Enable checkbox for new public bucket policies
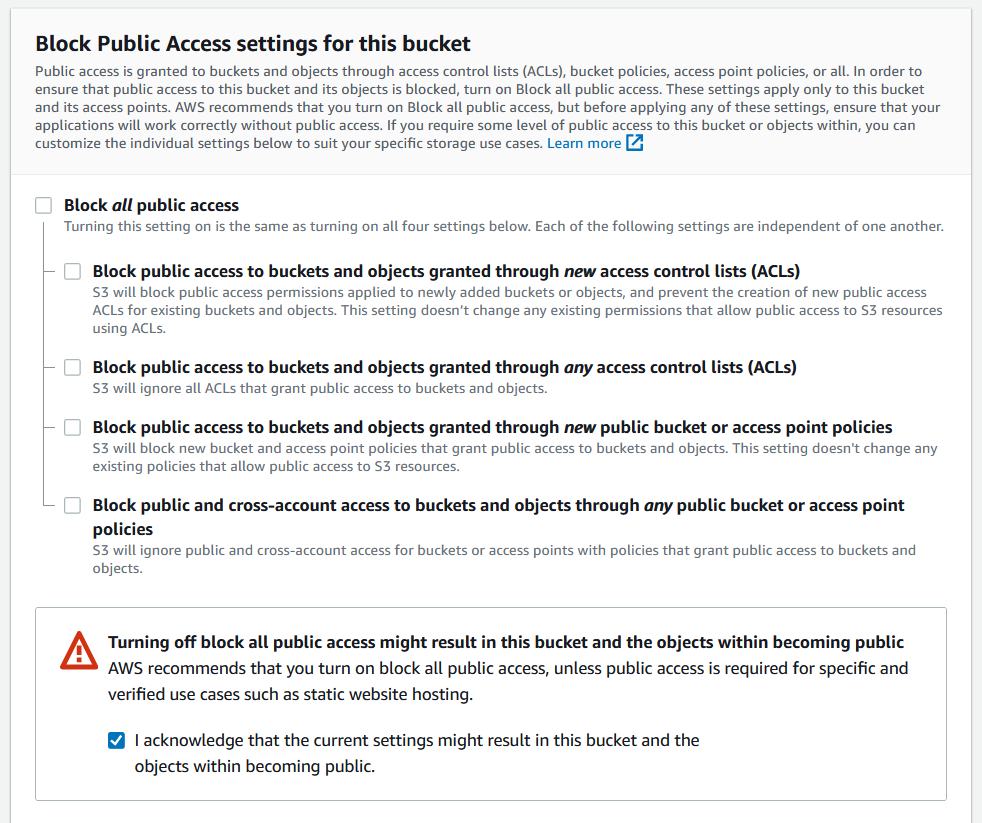Viewport: 982px width, 823px height. point(73,427)
